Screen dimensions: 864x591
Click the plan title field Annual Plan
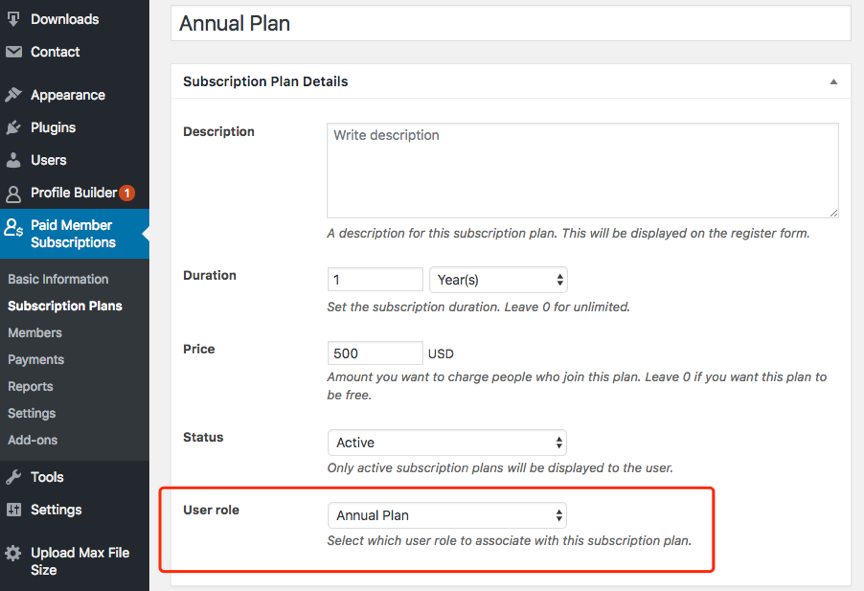(x=510, y=23)
